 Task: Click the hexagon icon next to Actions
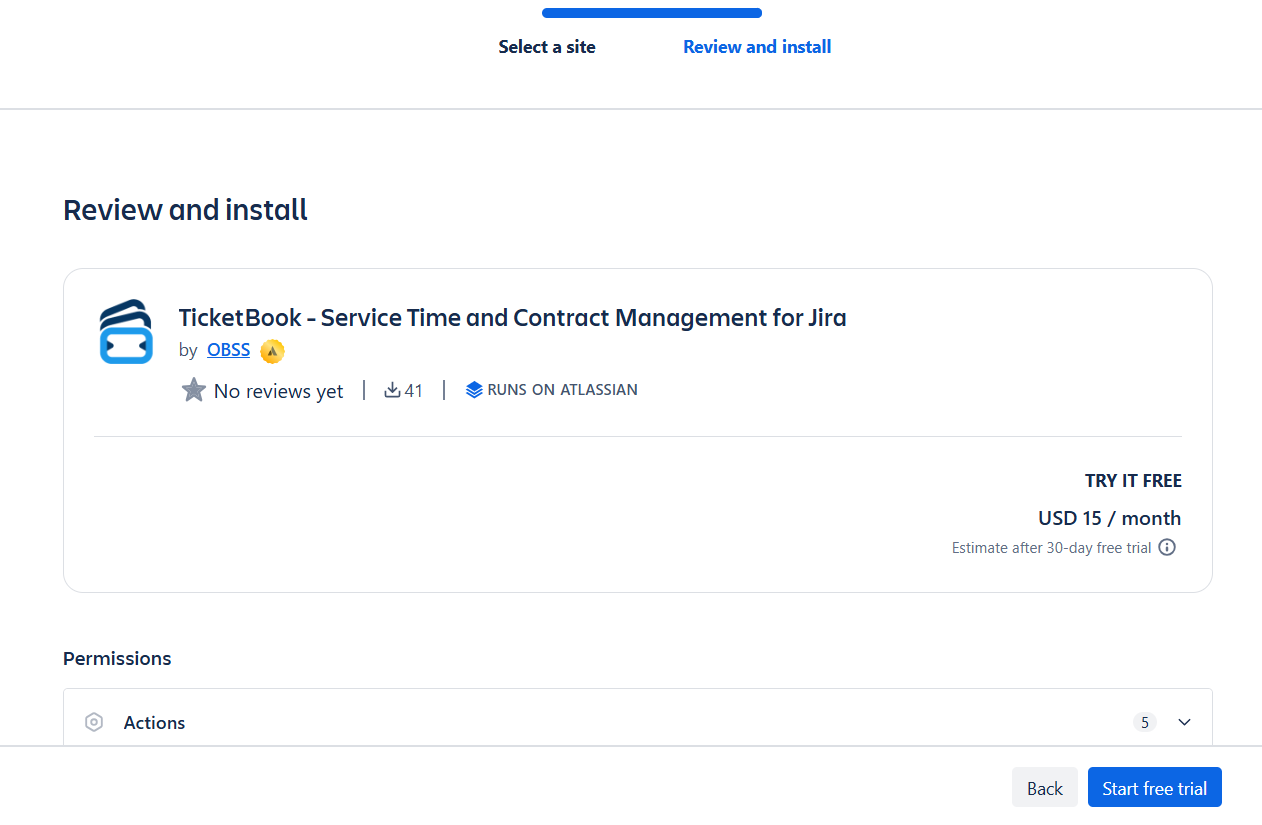94,722
